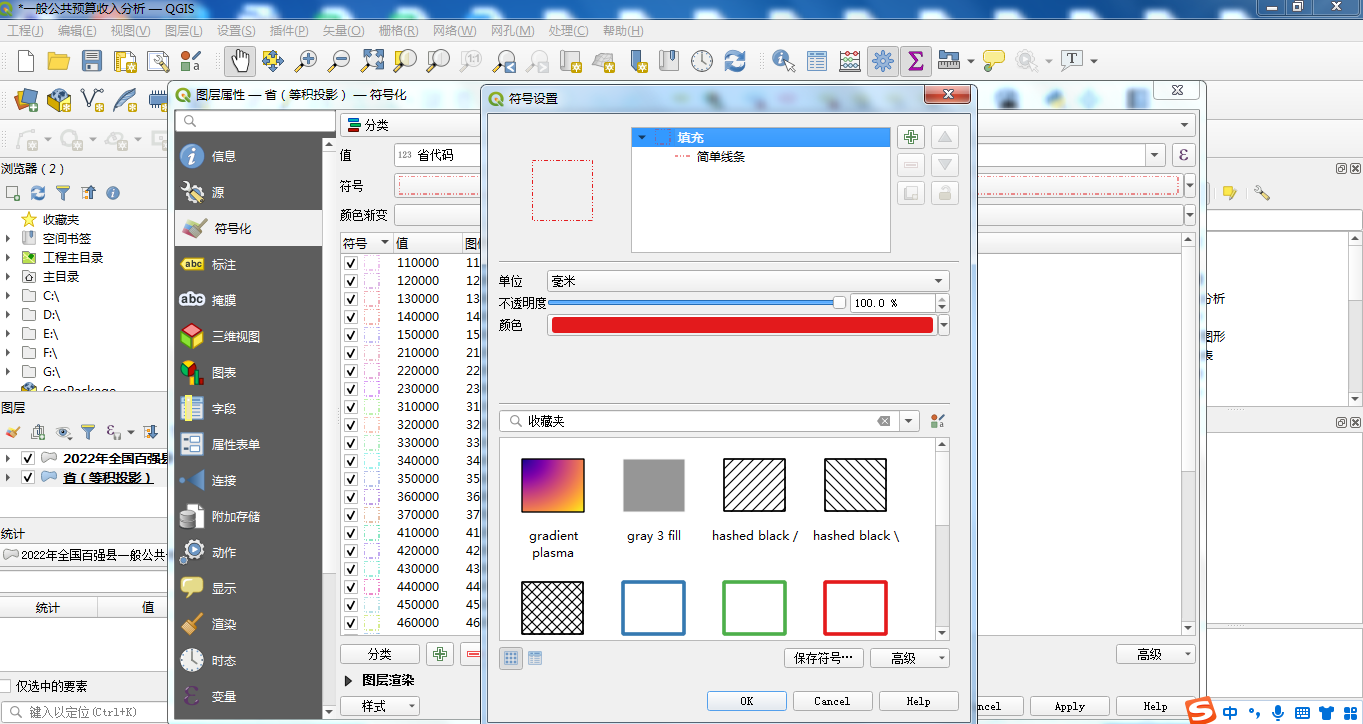The image size is (1363, 724).
Task: Click the style manager icon next to Favorites
Action: pos(937,421)
